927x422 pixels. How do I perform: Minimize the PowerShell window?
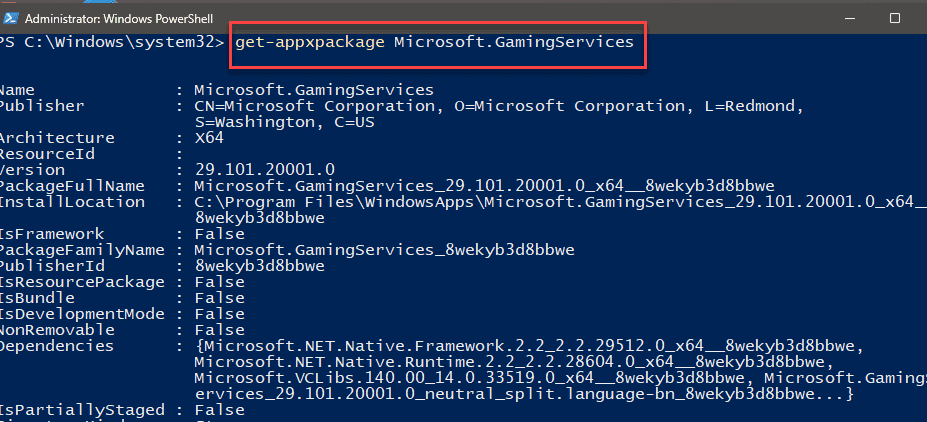(x=849, y=18)
